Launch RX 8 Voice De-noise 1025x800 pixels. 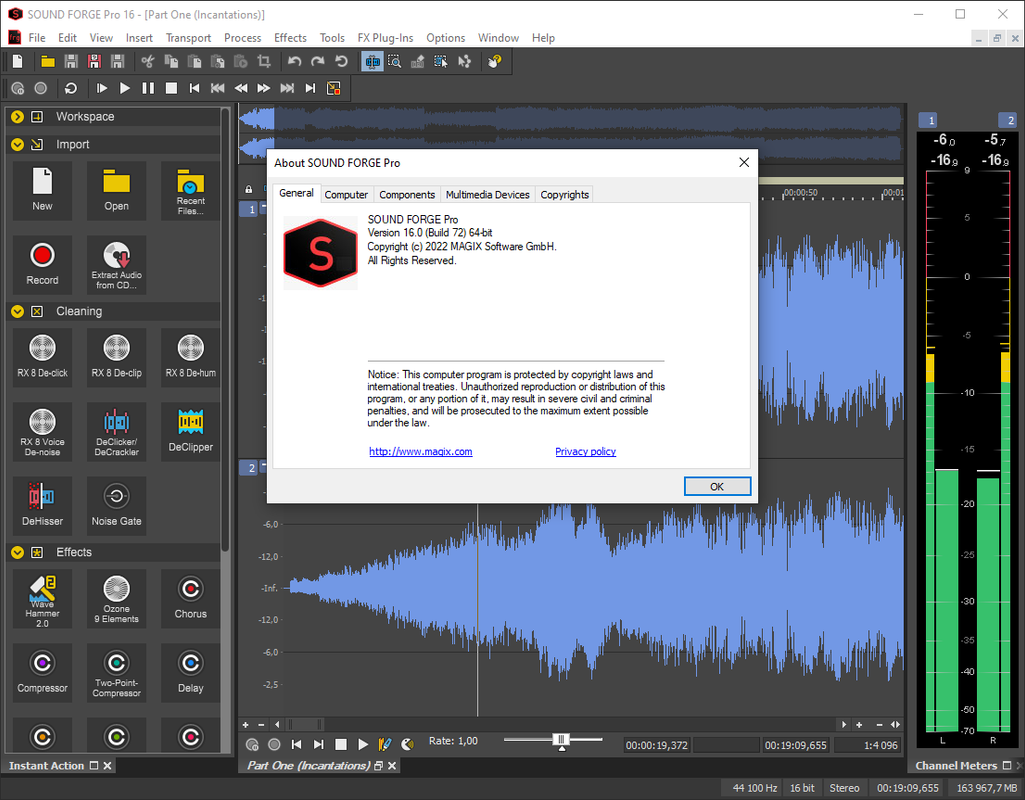tap(42, 431)
